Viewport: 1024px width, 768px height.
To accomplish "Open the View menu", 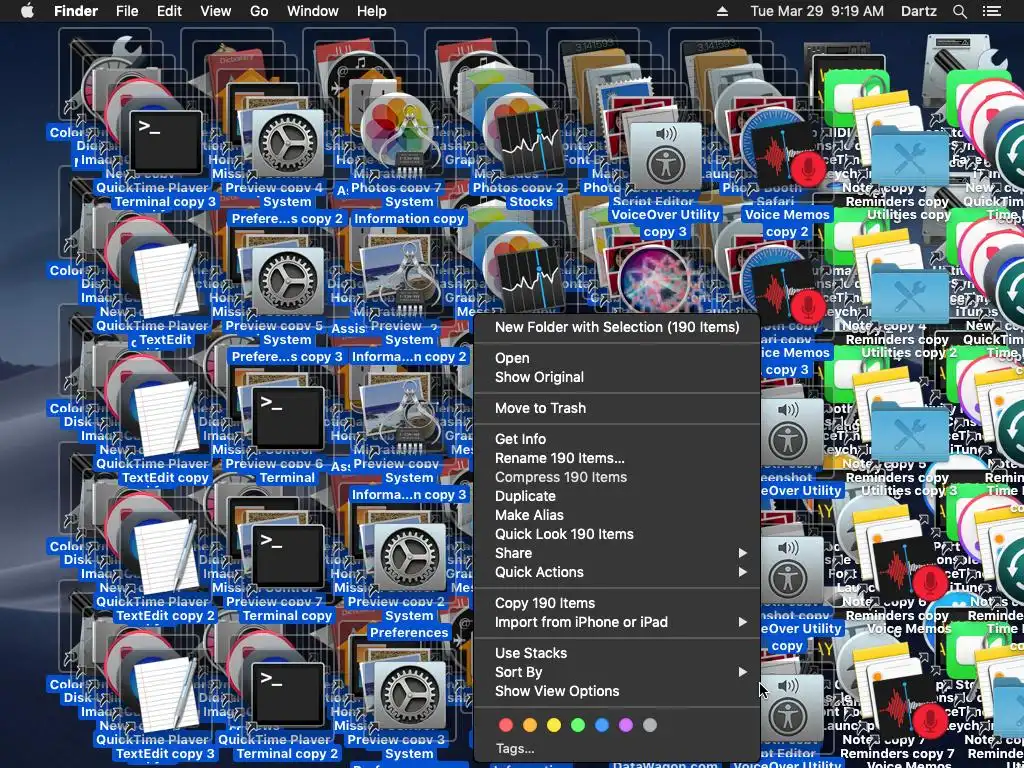I will pos(216,11).
